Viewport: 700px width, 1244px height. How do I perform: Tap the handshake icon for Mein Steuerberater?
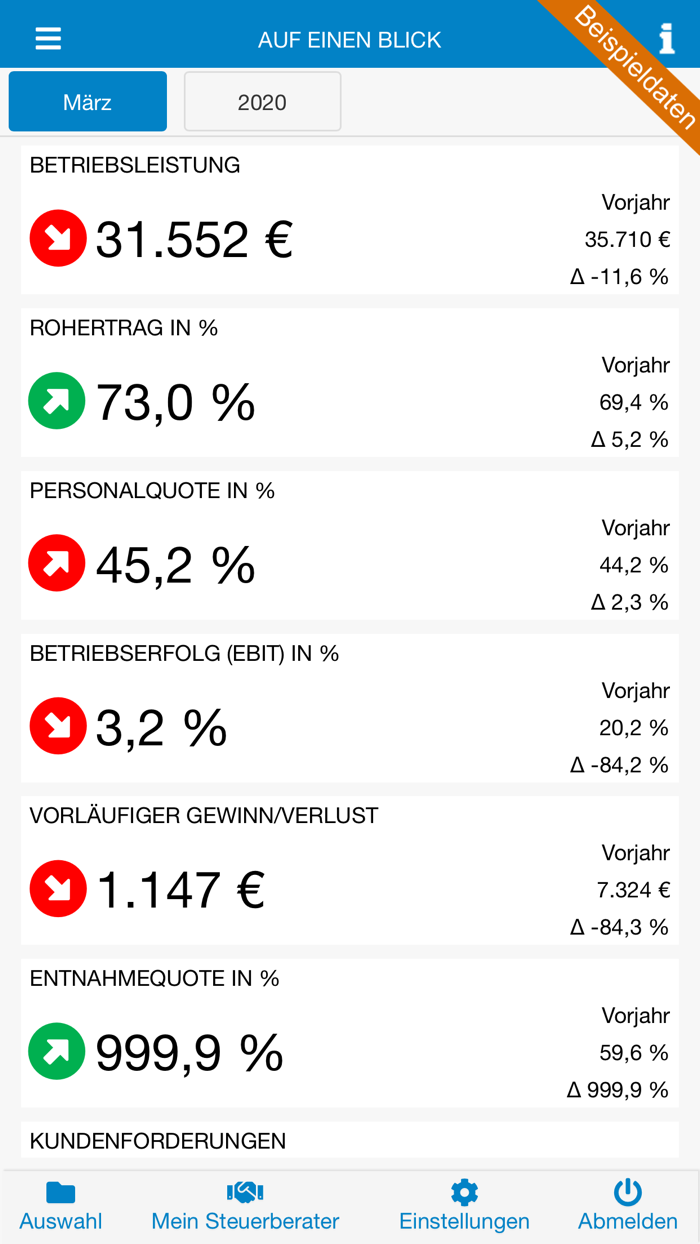(x=246, y=1192)
